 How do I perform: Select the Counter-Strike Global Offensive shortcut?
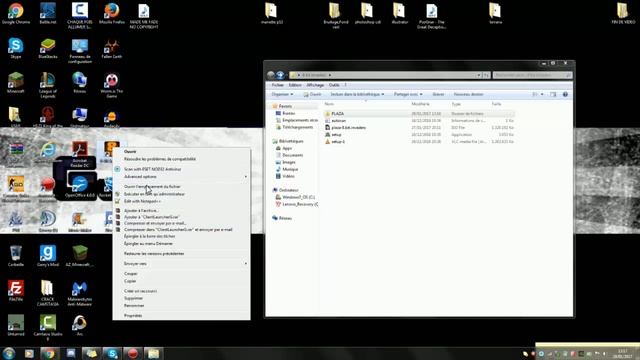tap(16, 190)
